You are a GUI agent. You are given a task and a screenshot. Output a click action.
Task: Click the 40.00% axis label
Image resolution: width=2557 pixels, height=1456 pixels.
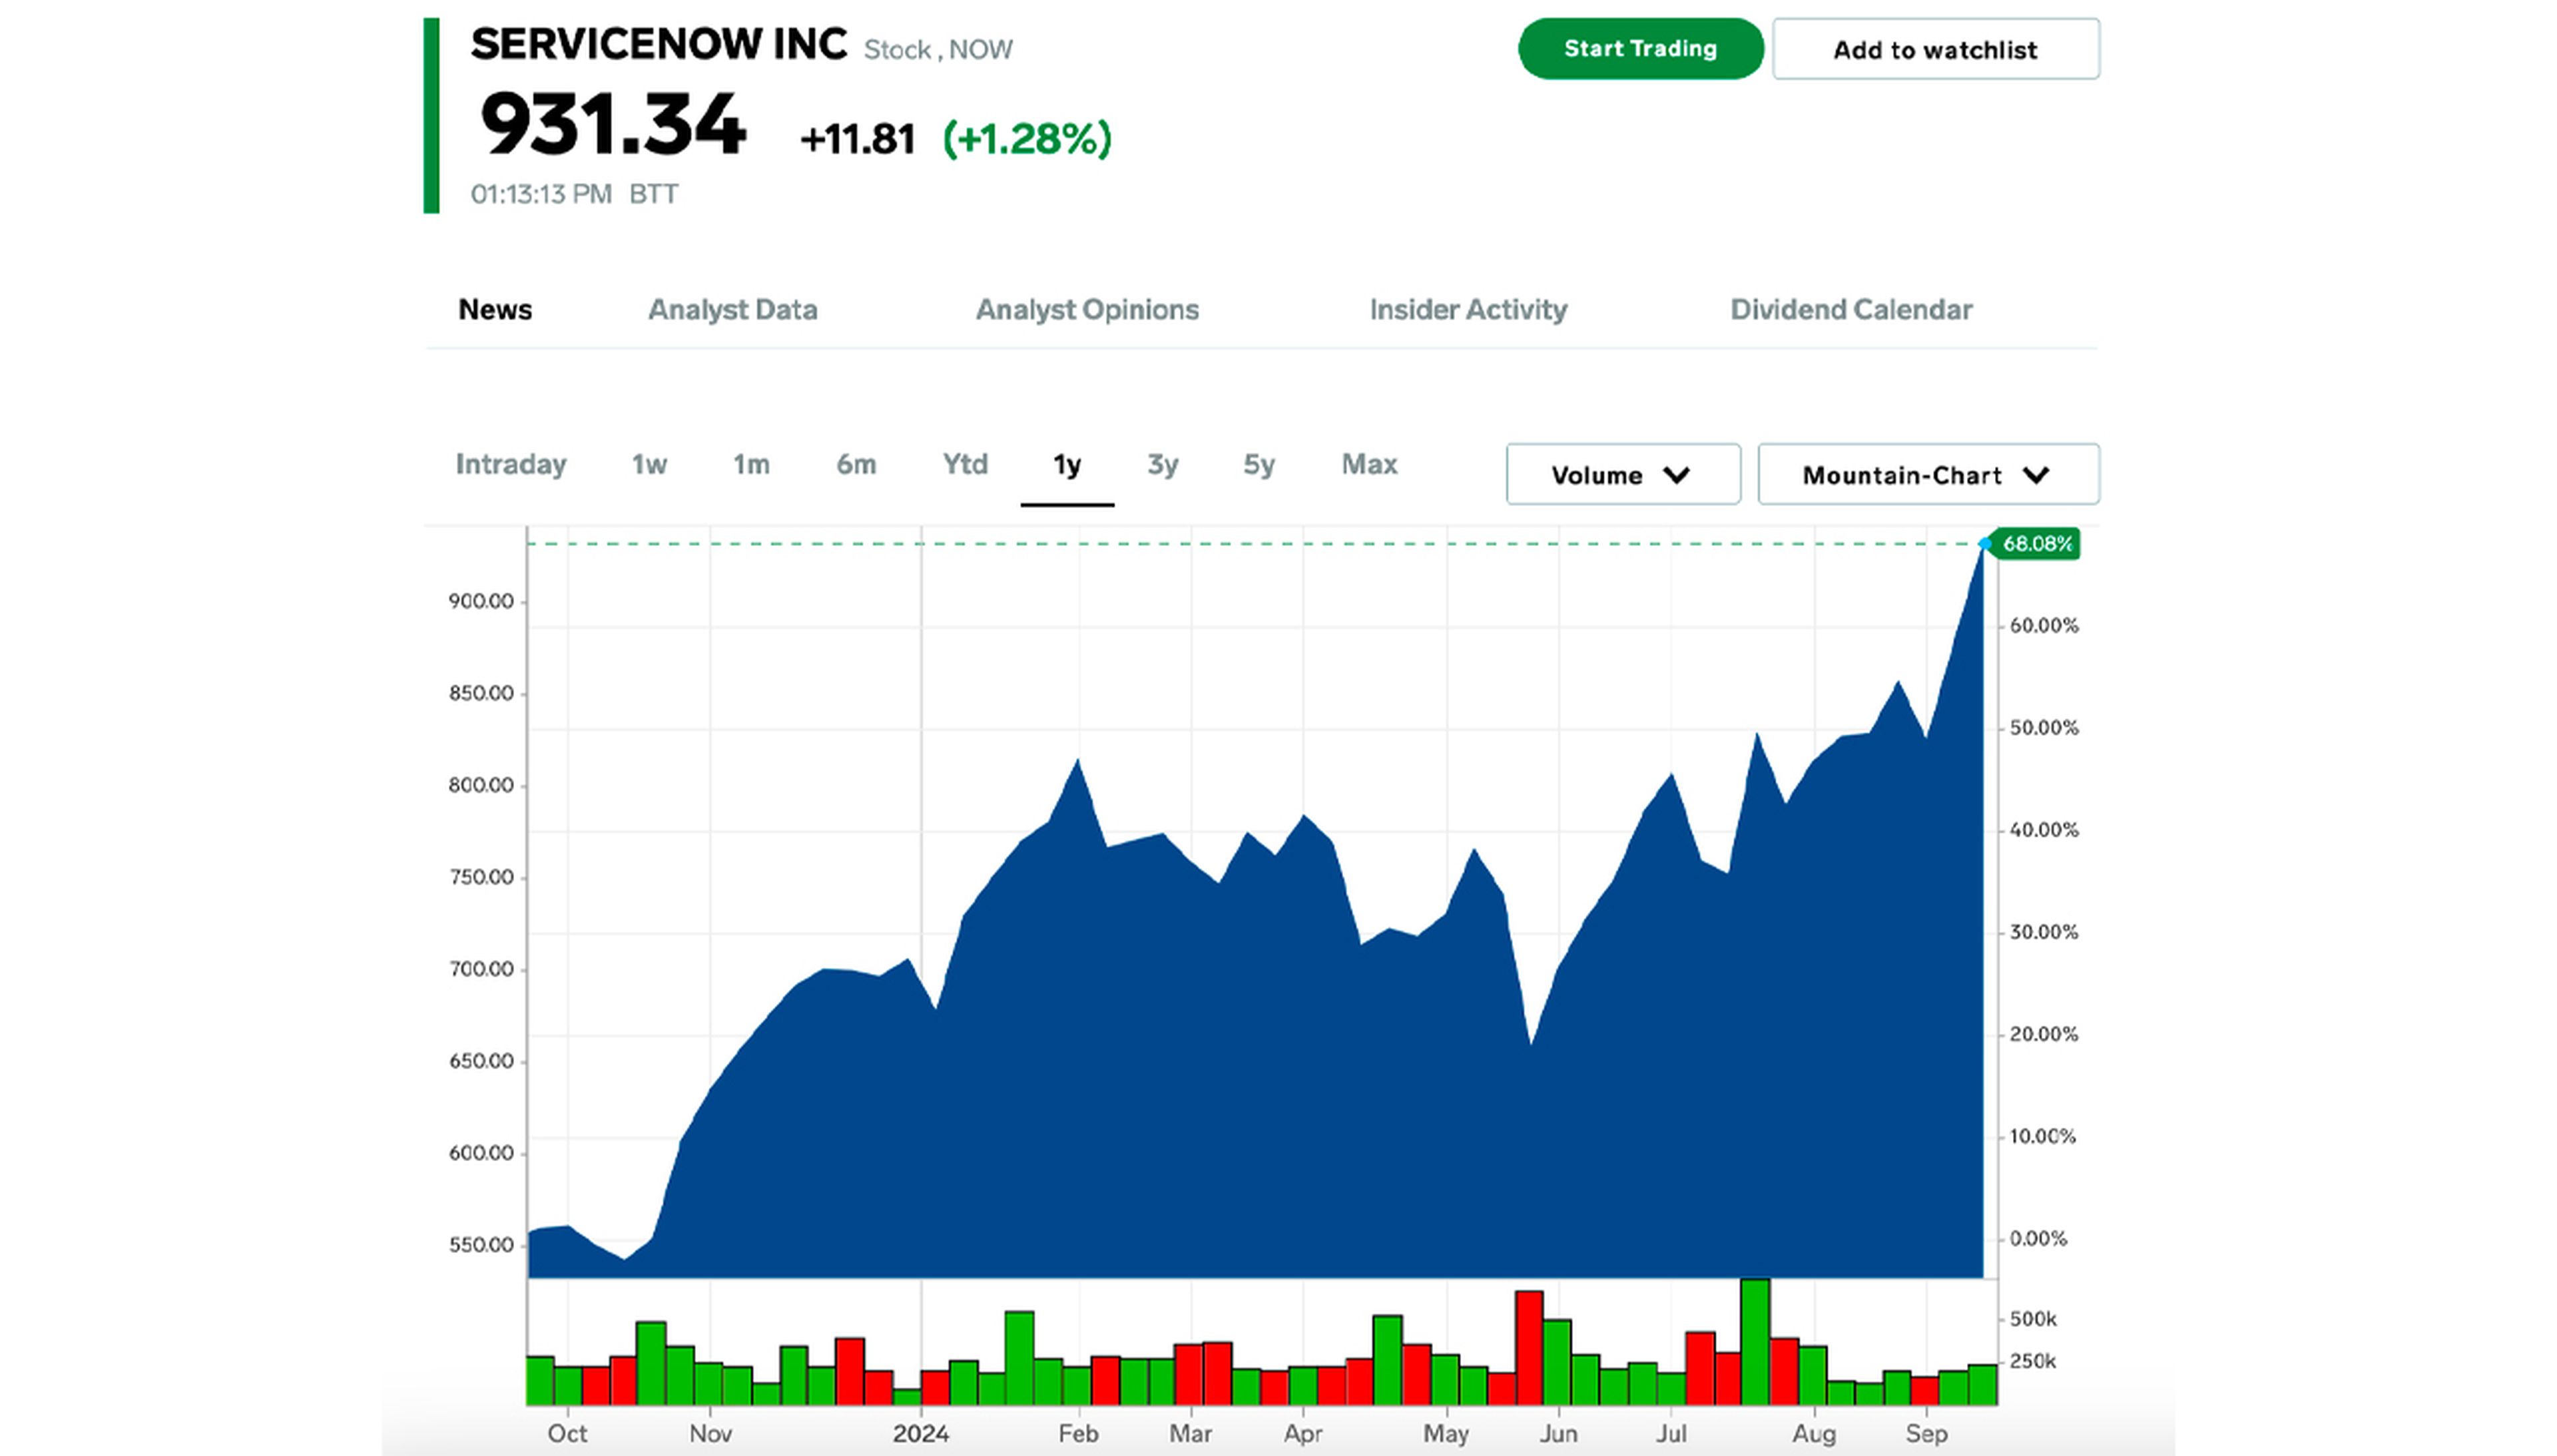pyautogui.click(x=2044, y=830)
